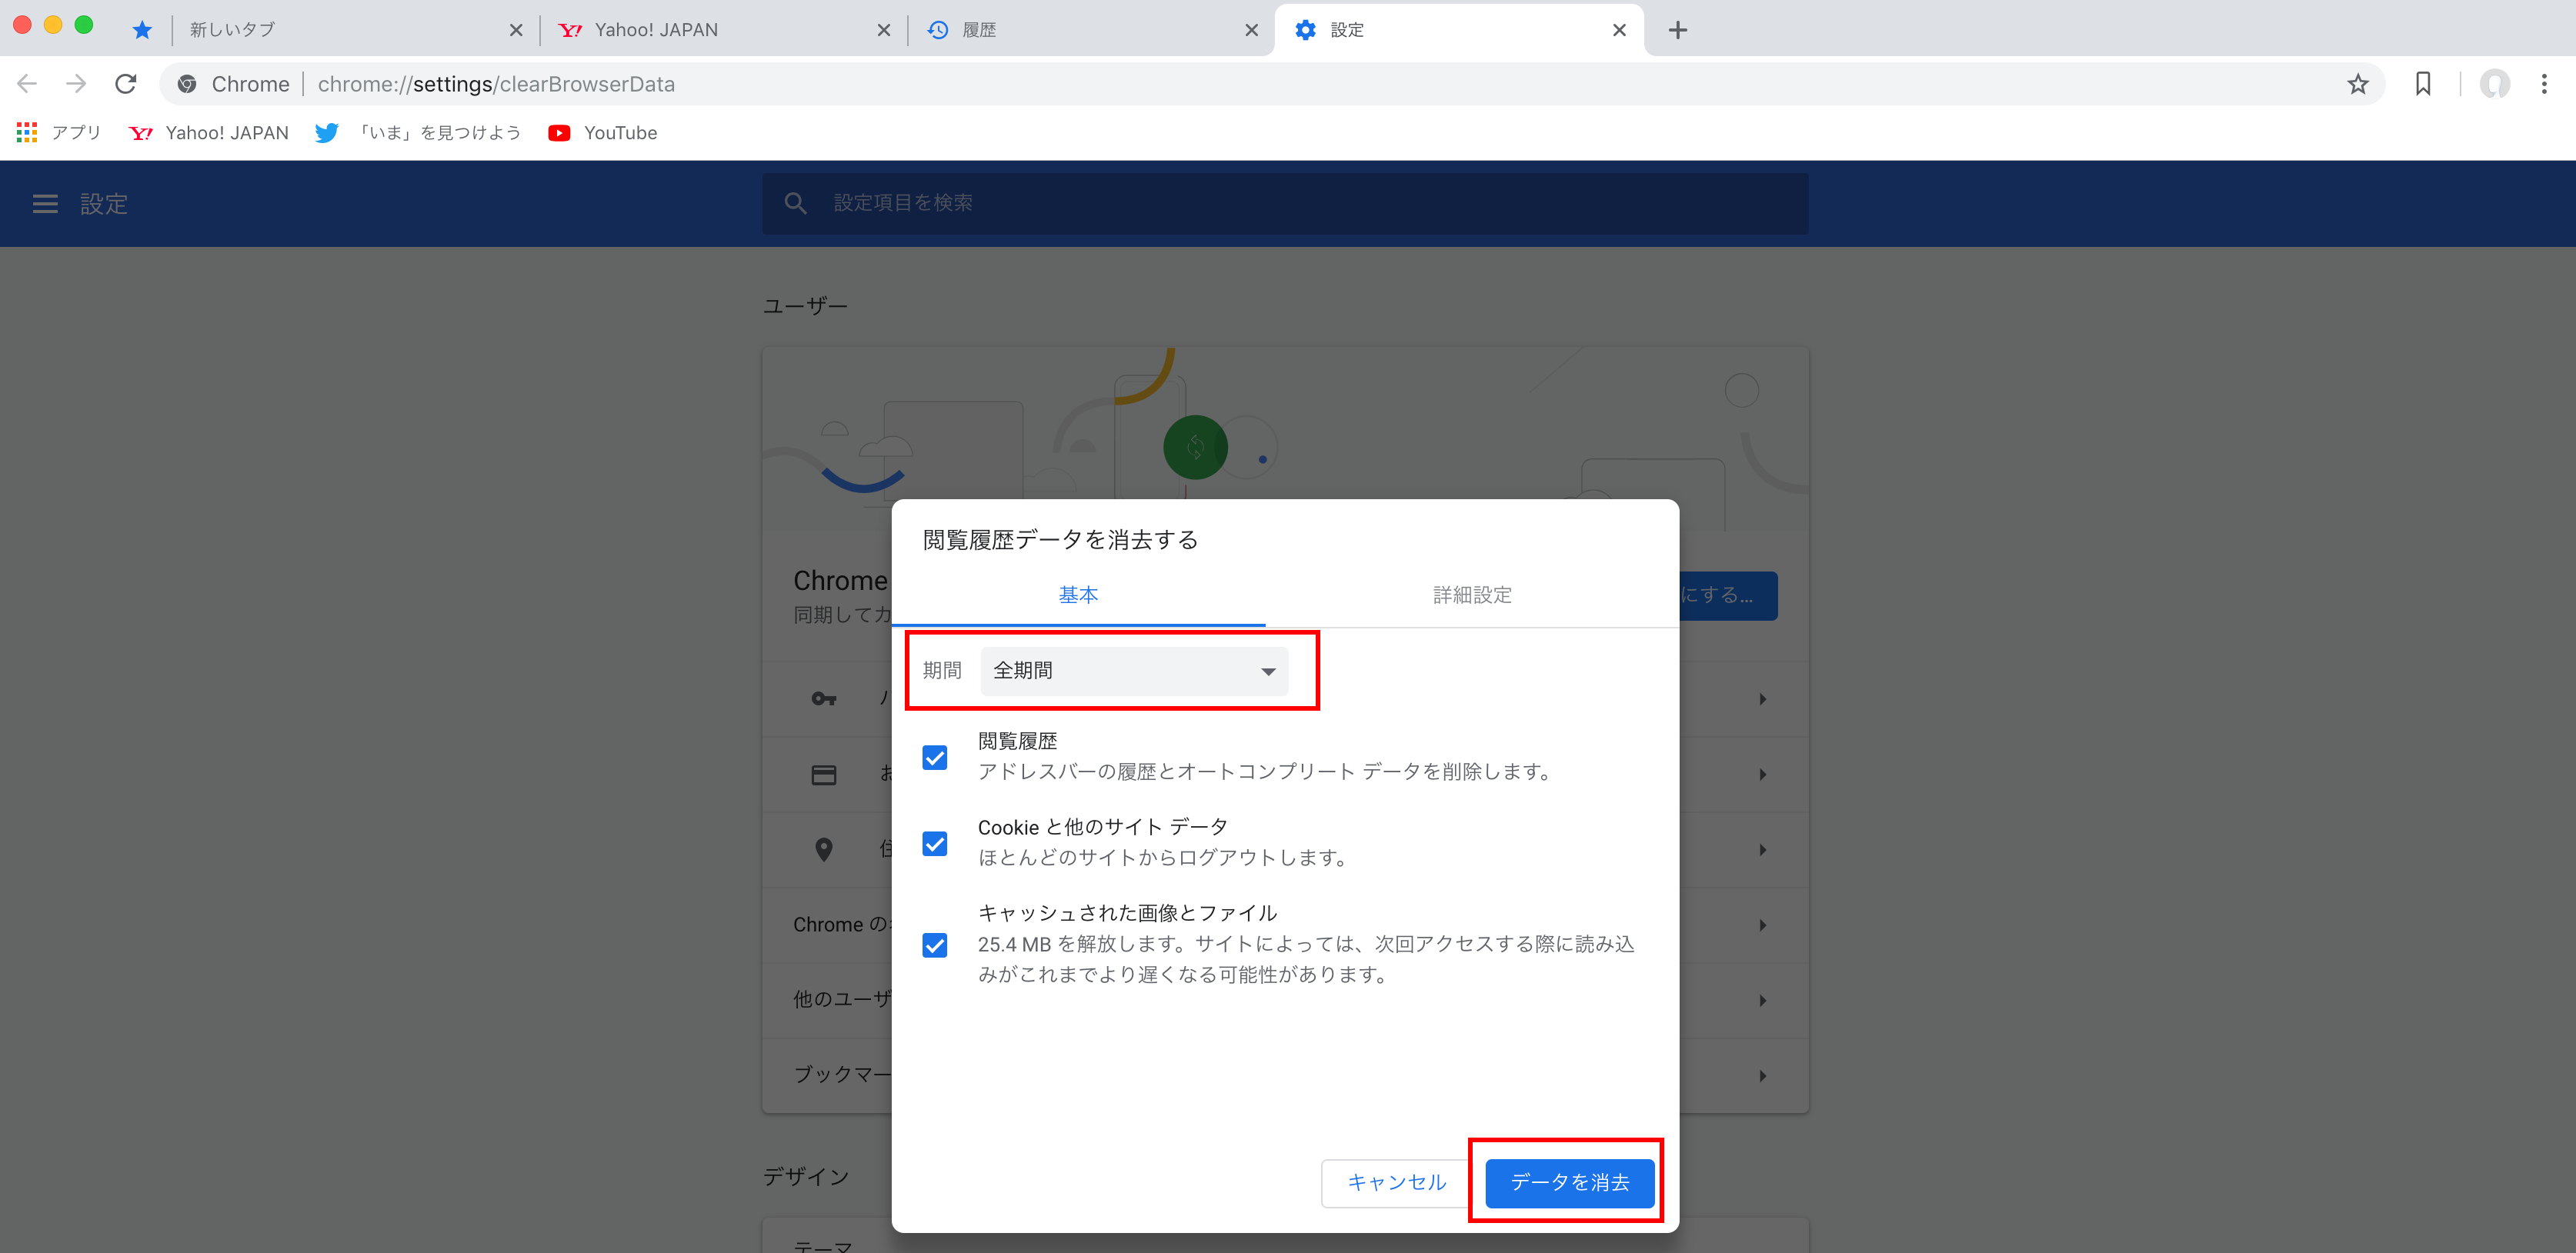This screenshot has height=1253, width=2576.
Task: Expand the address location row arrow
Action: point(1762,849)
